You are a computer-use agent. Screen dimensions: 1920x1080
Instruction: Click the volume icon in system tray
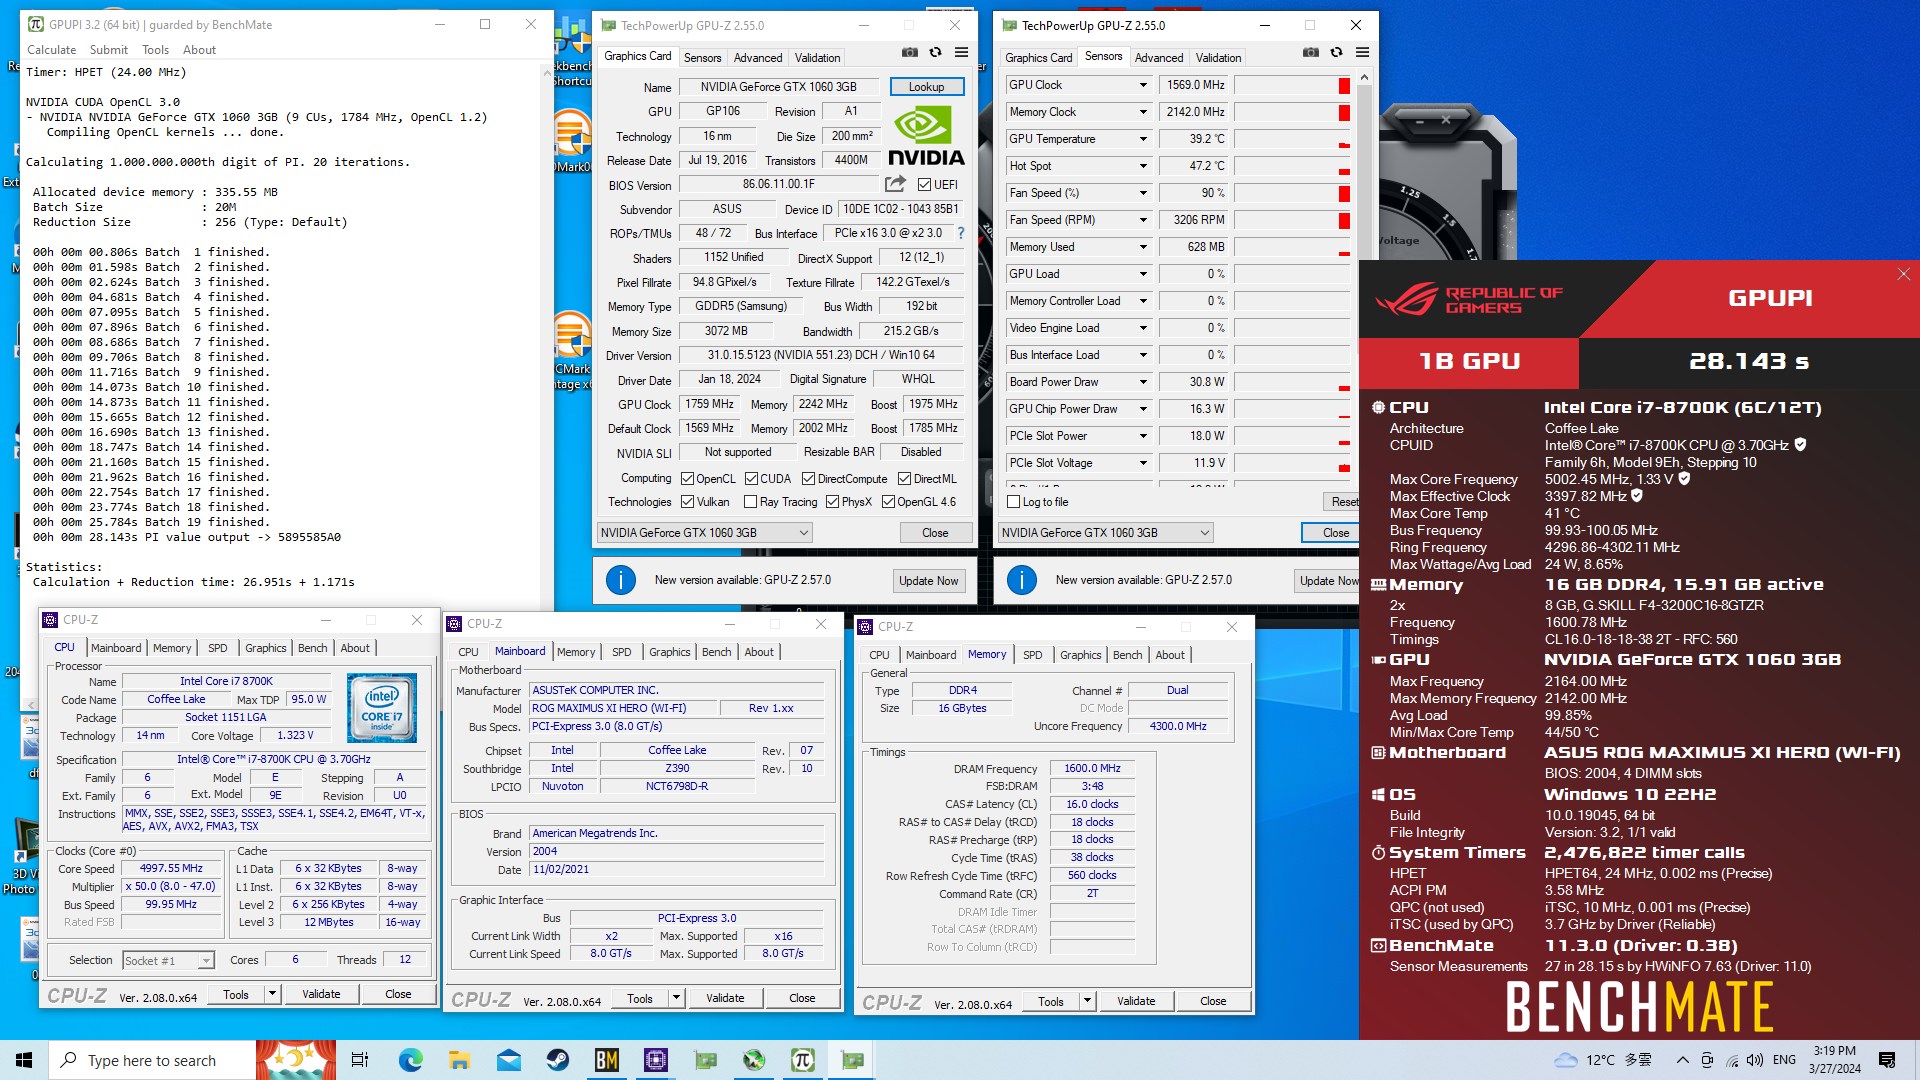coord(1755,1060)
